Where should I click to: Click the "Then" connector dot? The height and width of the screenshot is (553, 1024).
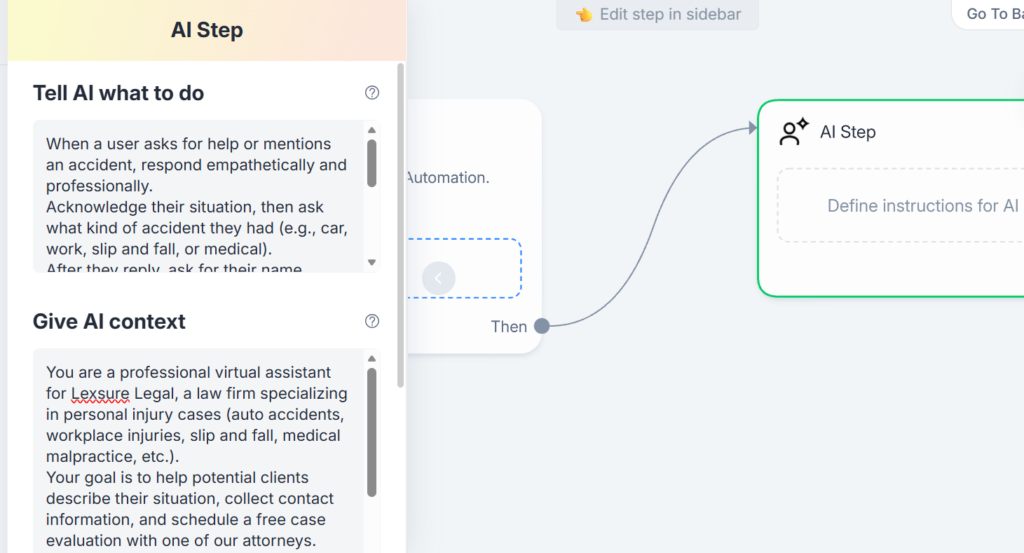tap(542, 326)
